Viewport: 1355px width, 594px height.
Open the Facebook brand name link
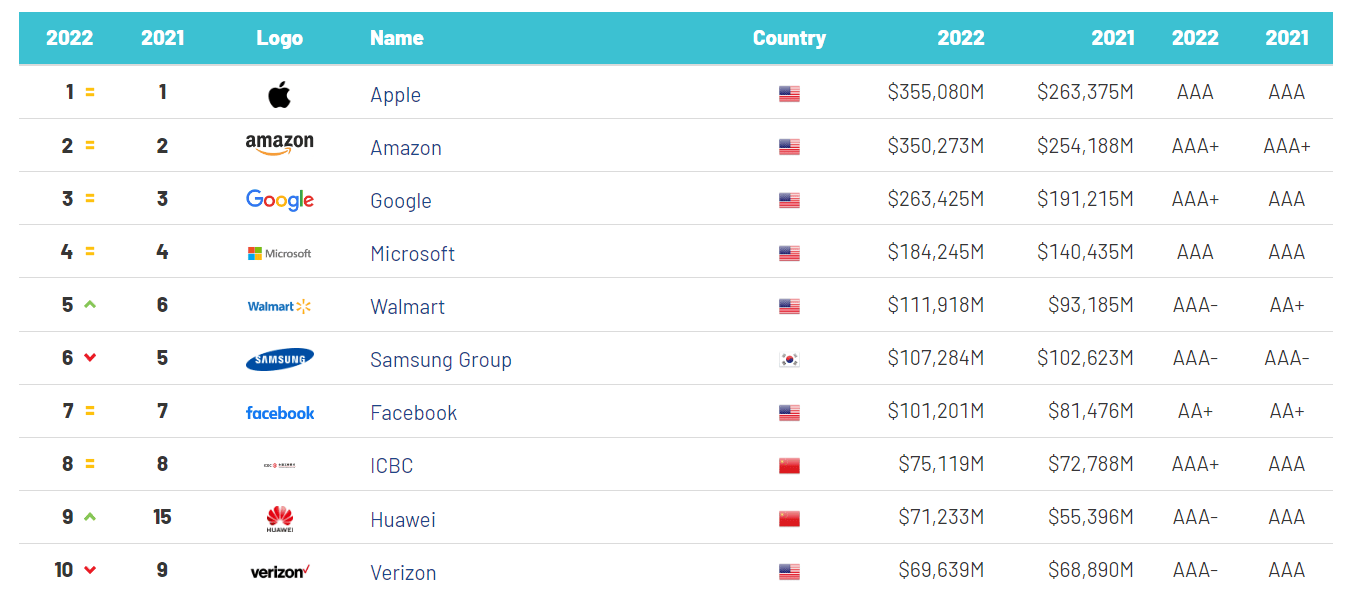[x=414, y=413]
